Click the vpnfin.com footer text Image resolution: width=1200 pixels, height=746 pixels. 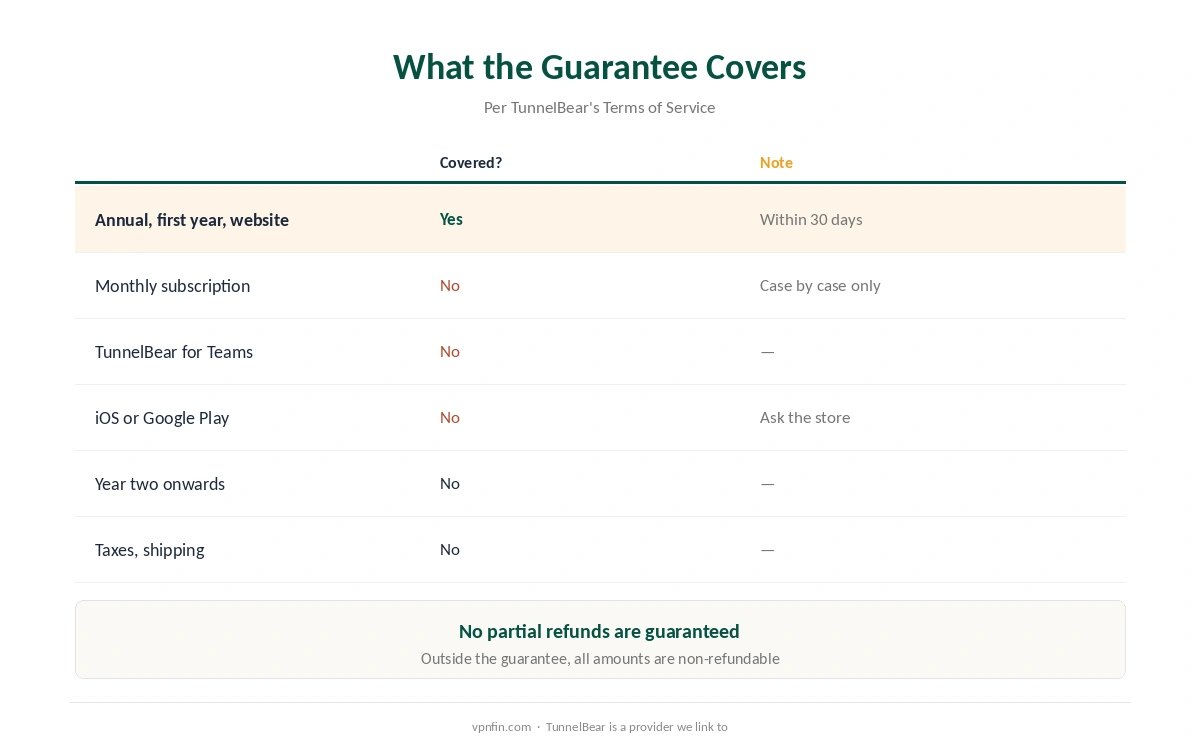501,727
